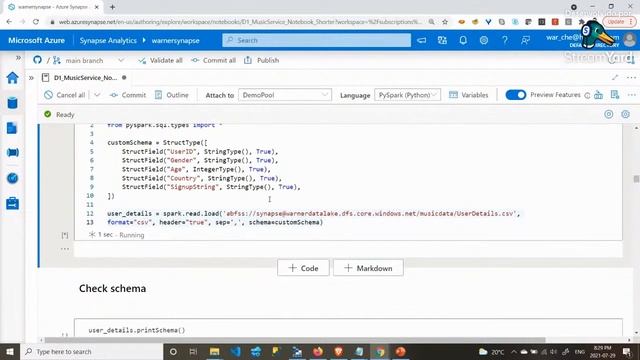
Task: Open the configure session gear icon
Action: 625,114
